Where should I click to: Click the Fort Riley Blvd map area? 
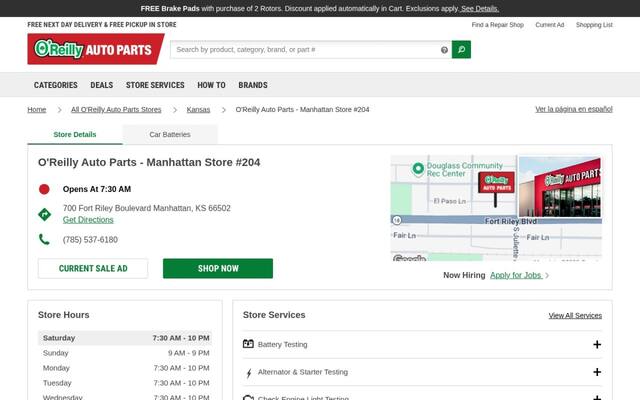pyautogui.click(x=511, y=221)
